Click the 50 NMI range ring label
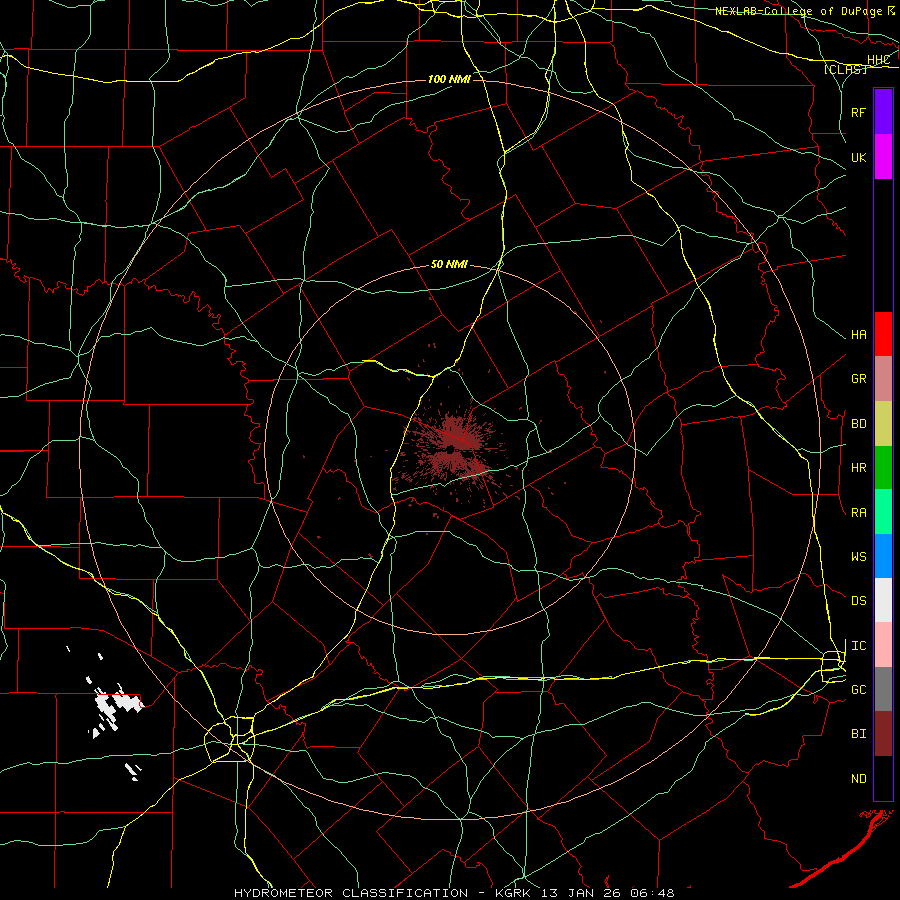This screenshot has width=900, height=900. (x=449, y=264)
